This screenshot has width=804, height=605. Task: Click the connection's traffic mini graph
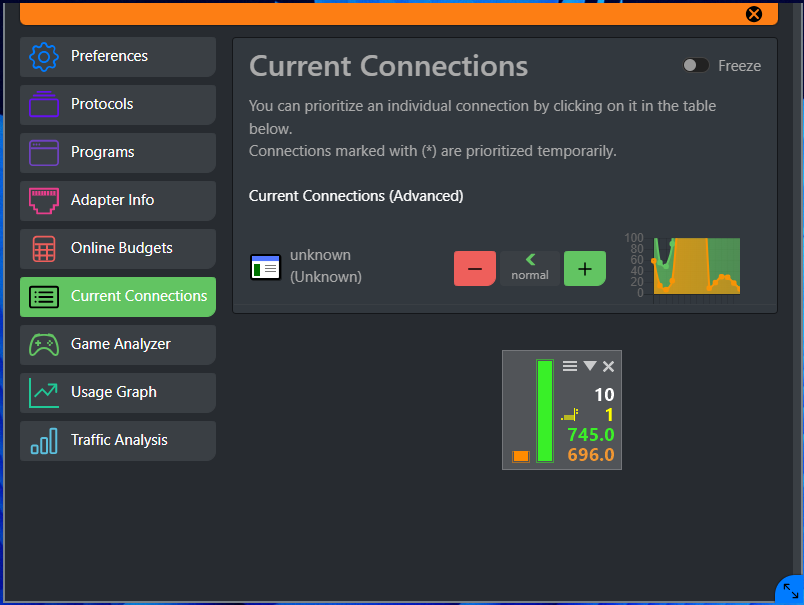pyautogui.click(x=696, y=266)
